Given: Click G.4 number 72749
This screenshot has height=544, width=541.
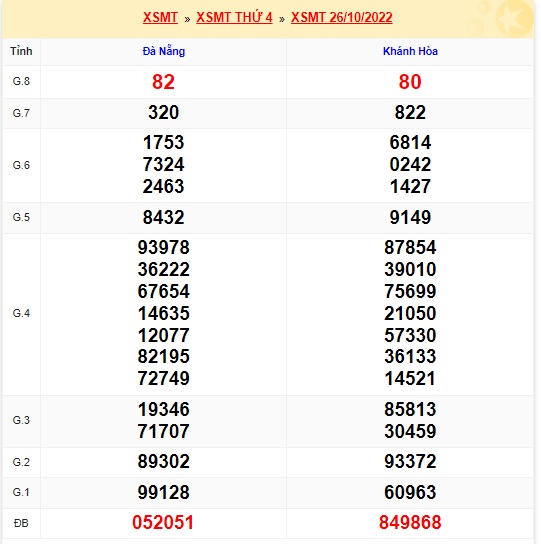Looking at the screenshot, I should (163, 378).
